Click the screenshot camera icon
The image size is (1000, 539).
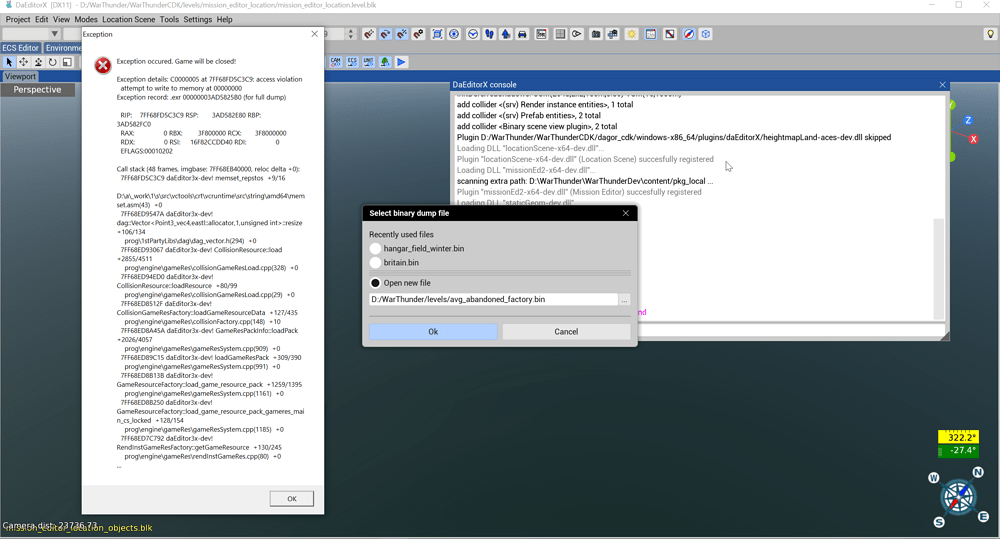tap(596, 34)
